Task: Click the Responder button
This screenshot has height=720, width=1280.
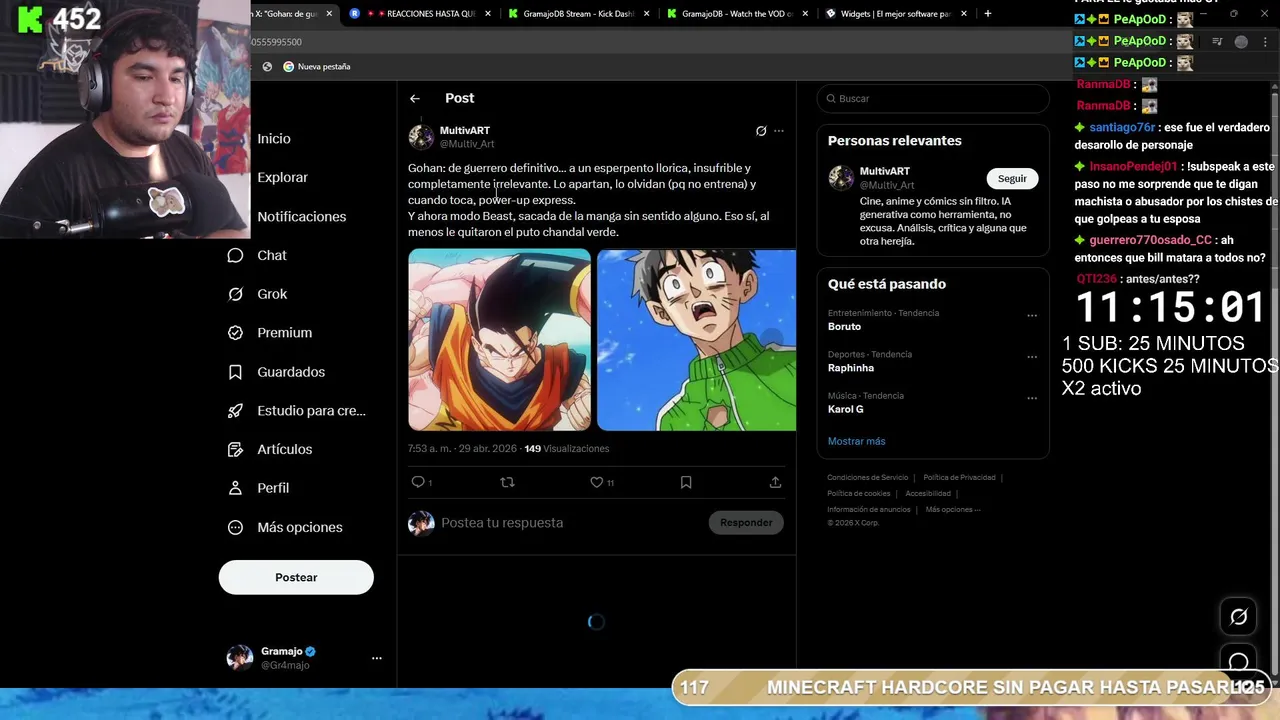Action: point(746,522)
